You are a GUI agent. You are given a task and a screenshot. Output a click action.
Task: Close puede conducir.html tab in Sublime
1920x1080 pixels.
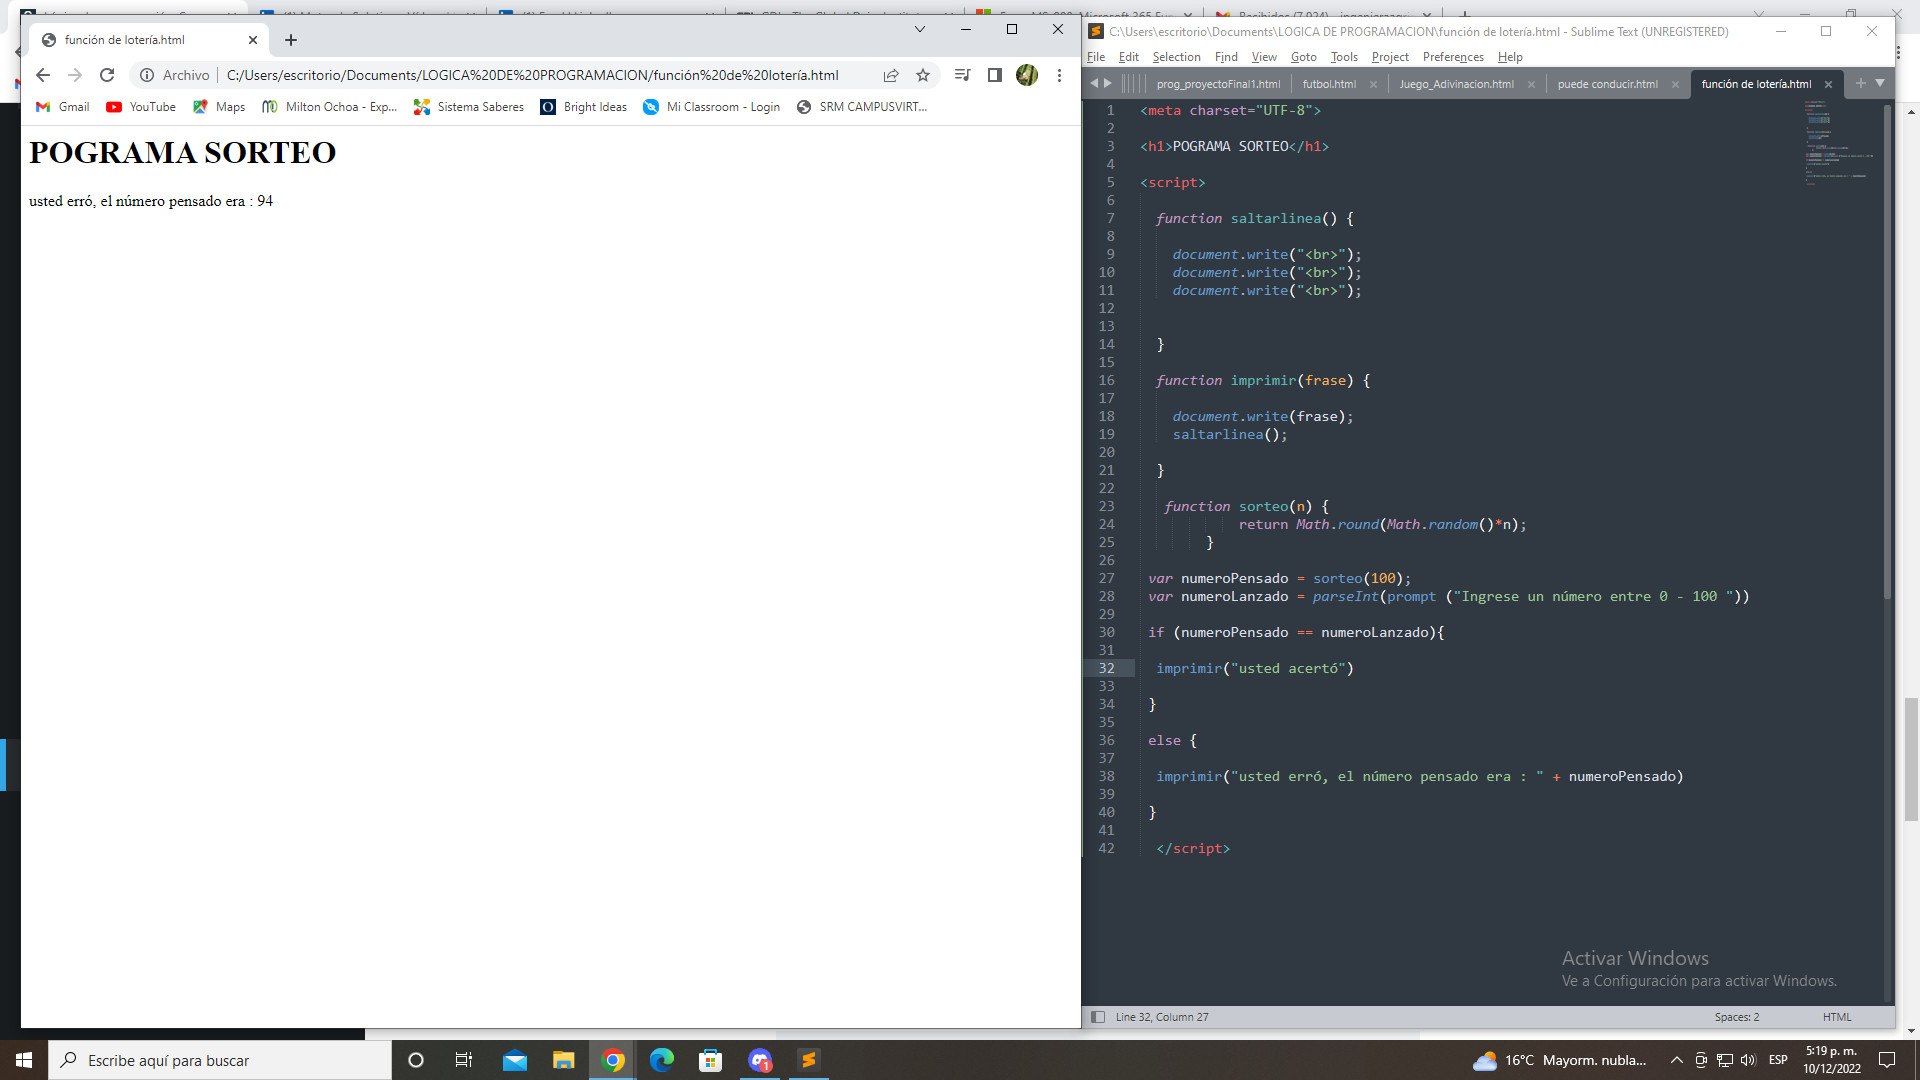1675,85
